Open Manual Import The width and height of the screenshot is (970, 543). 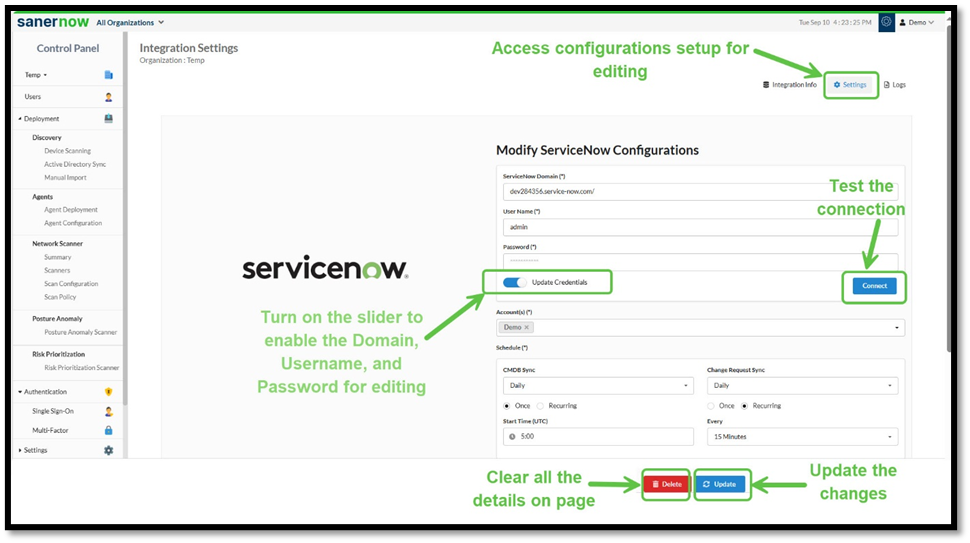65,178
